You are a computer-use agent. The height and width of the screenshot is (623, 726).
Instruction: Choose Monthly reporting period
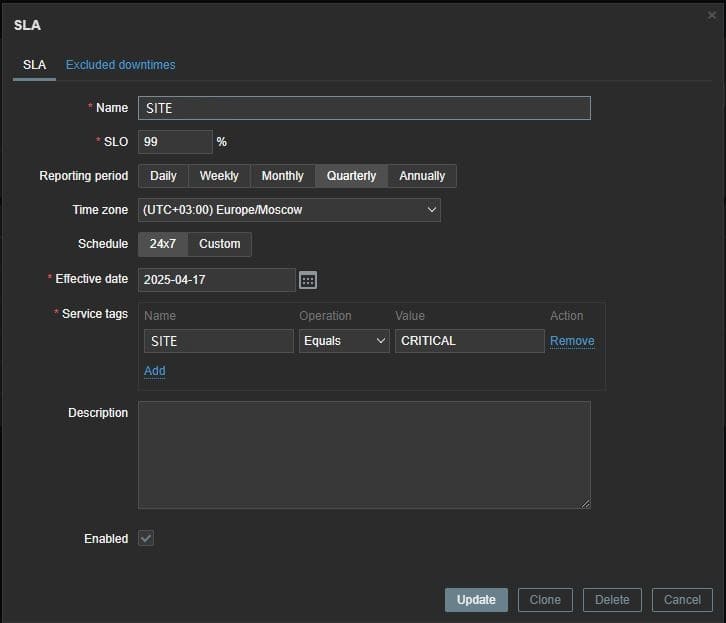(x=282, y=176)
